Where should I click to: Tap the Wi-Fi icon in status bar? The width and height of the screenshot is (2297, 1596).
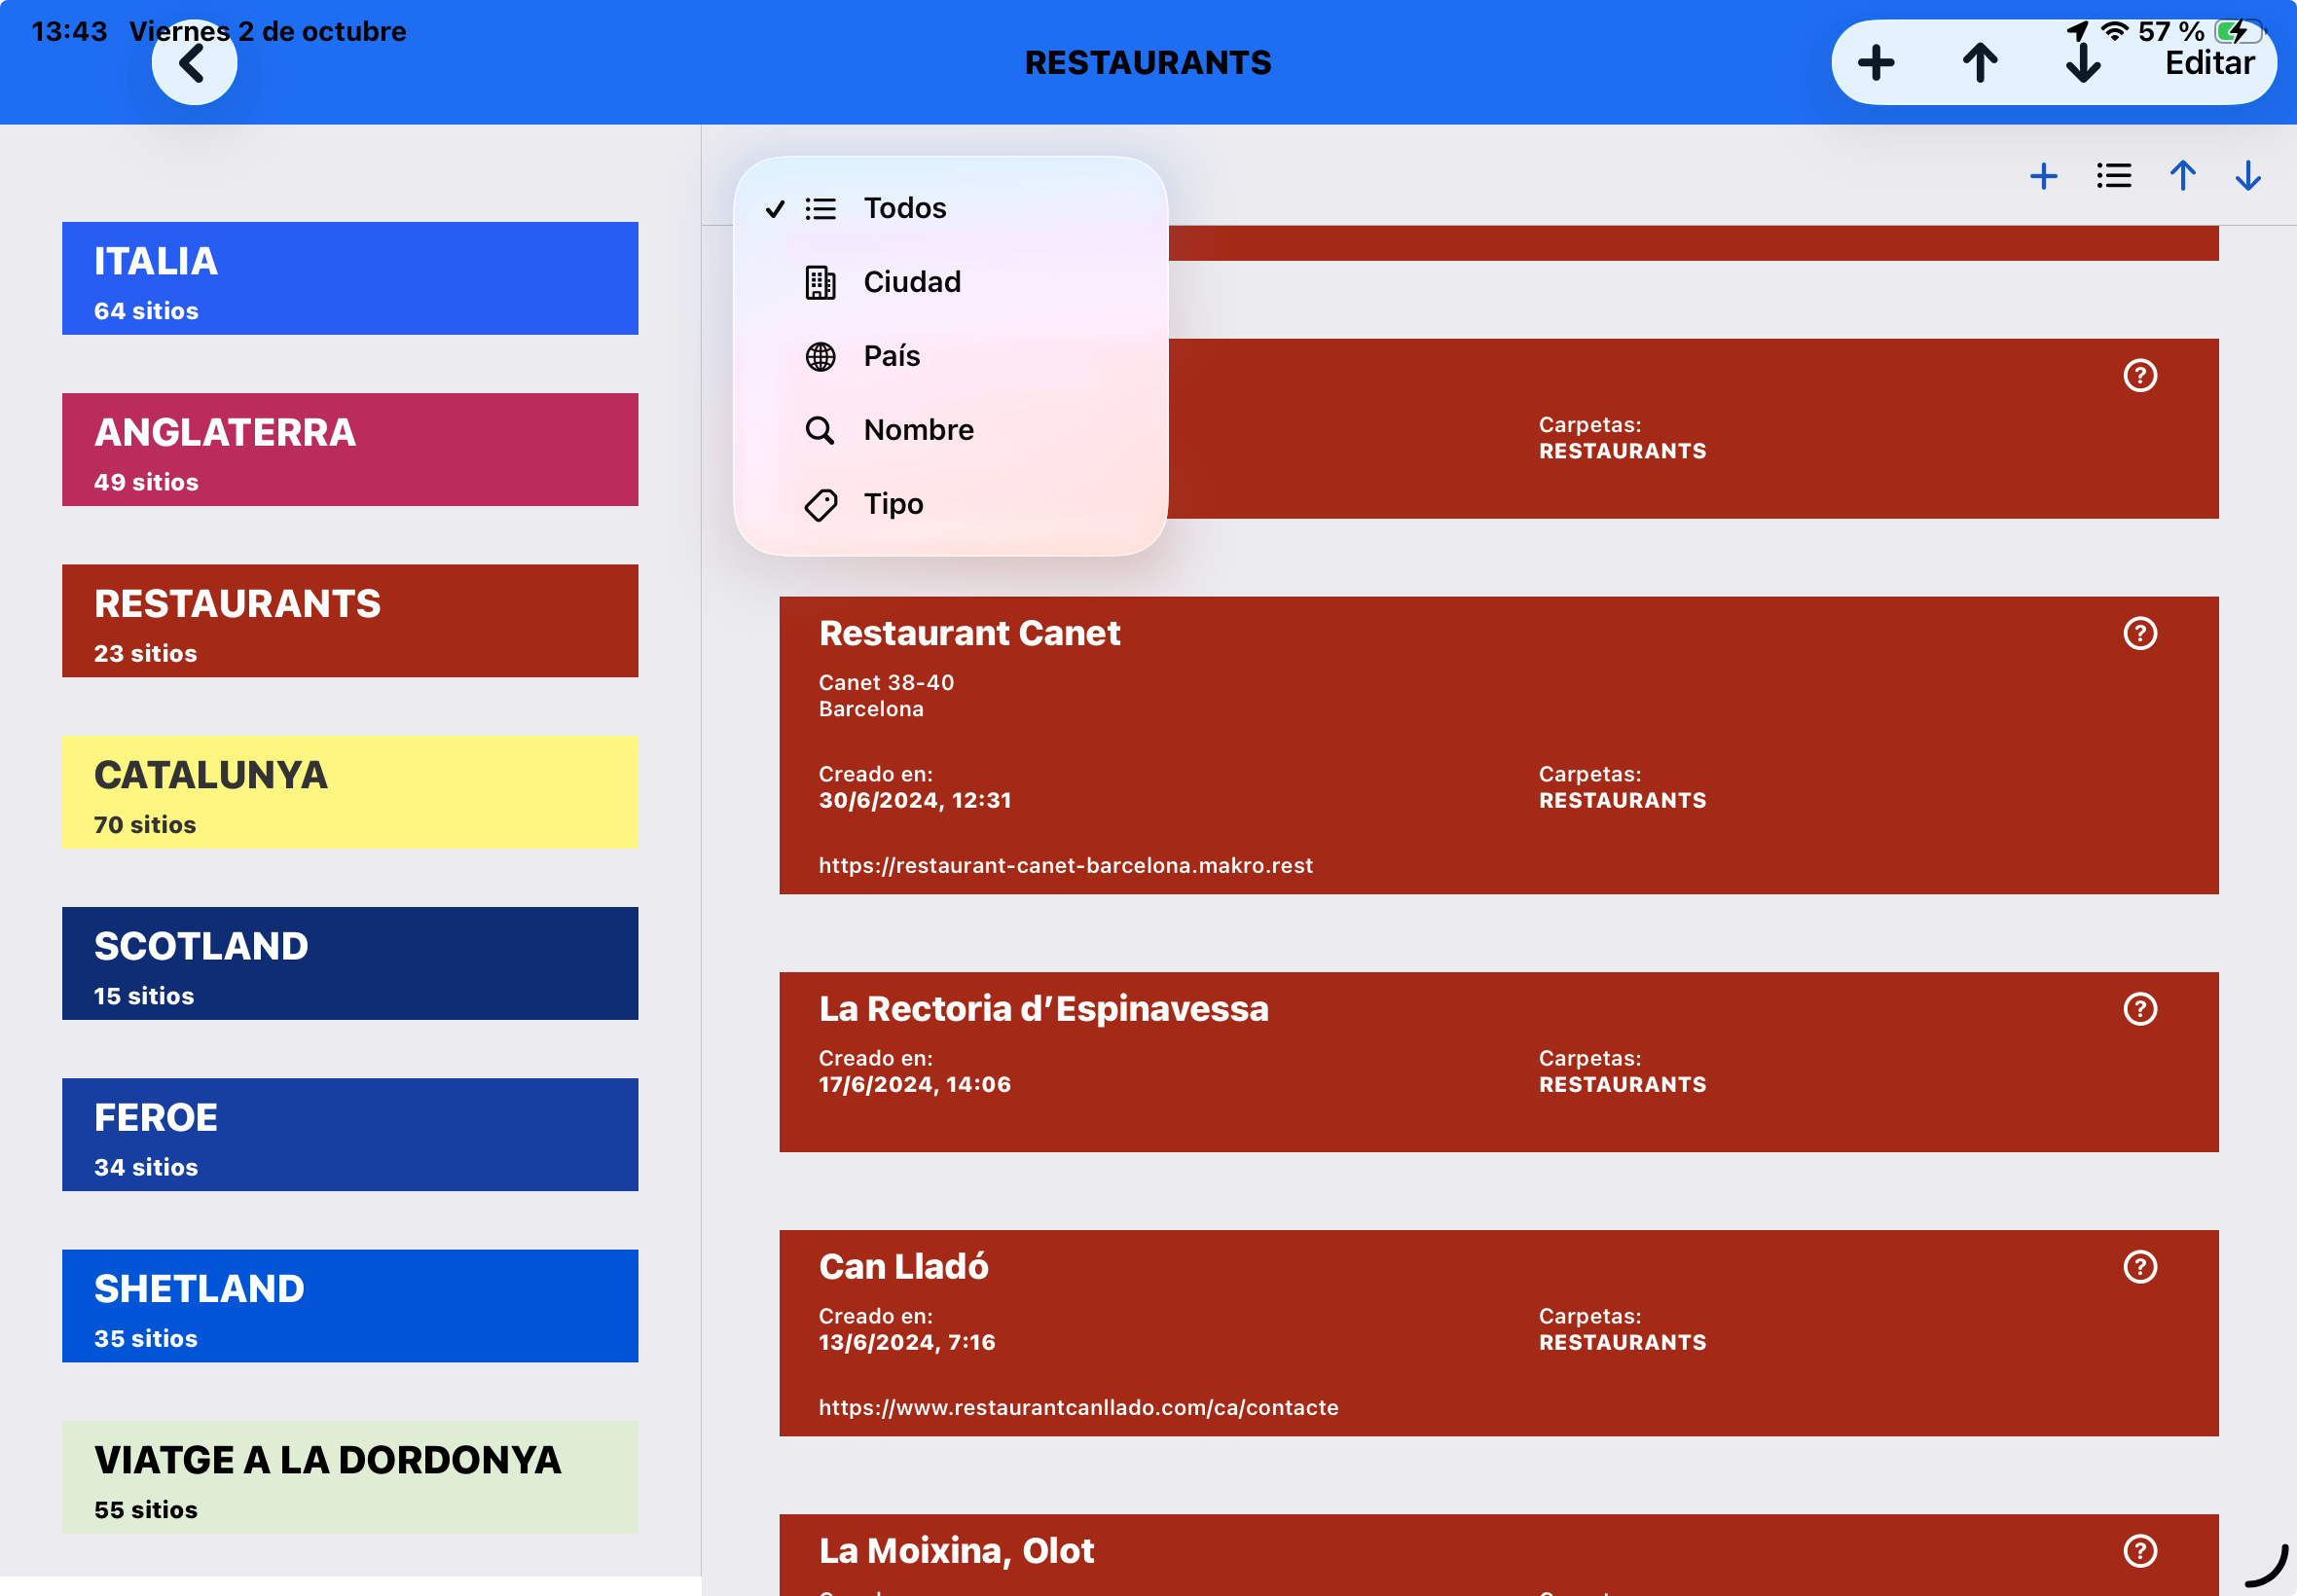point(2114,31)
